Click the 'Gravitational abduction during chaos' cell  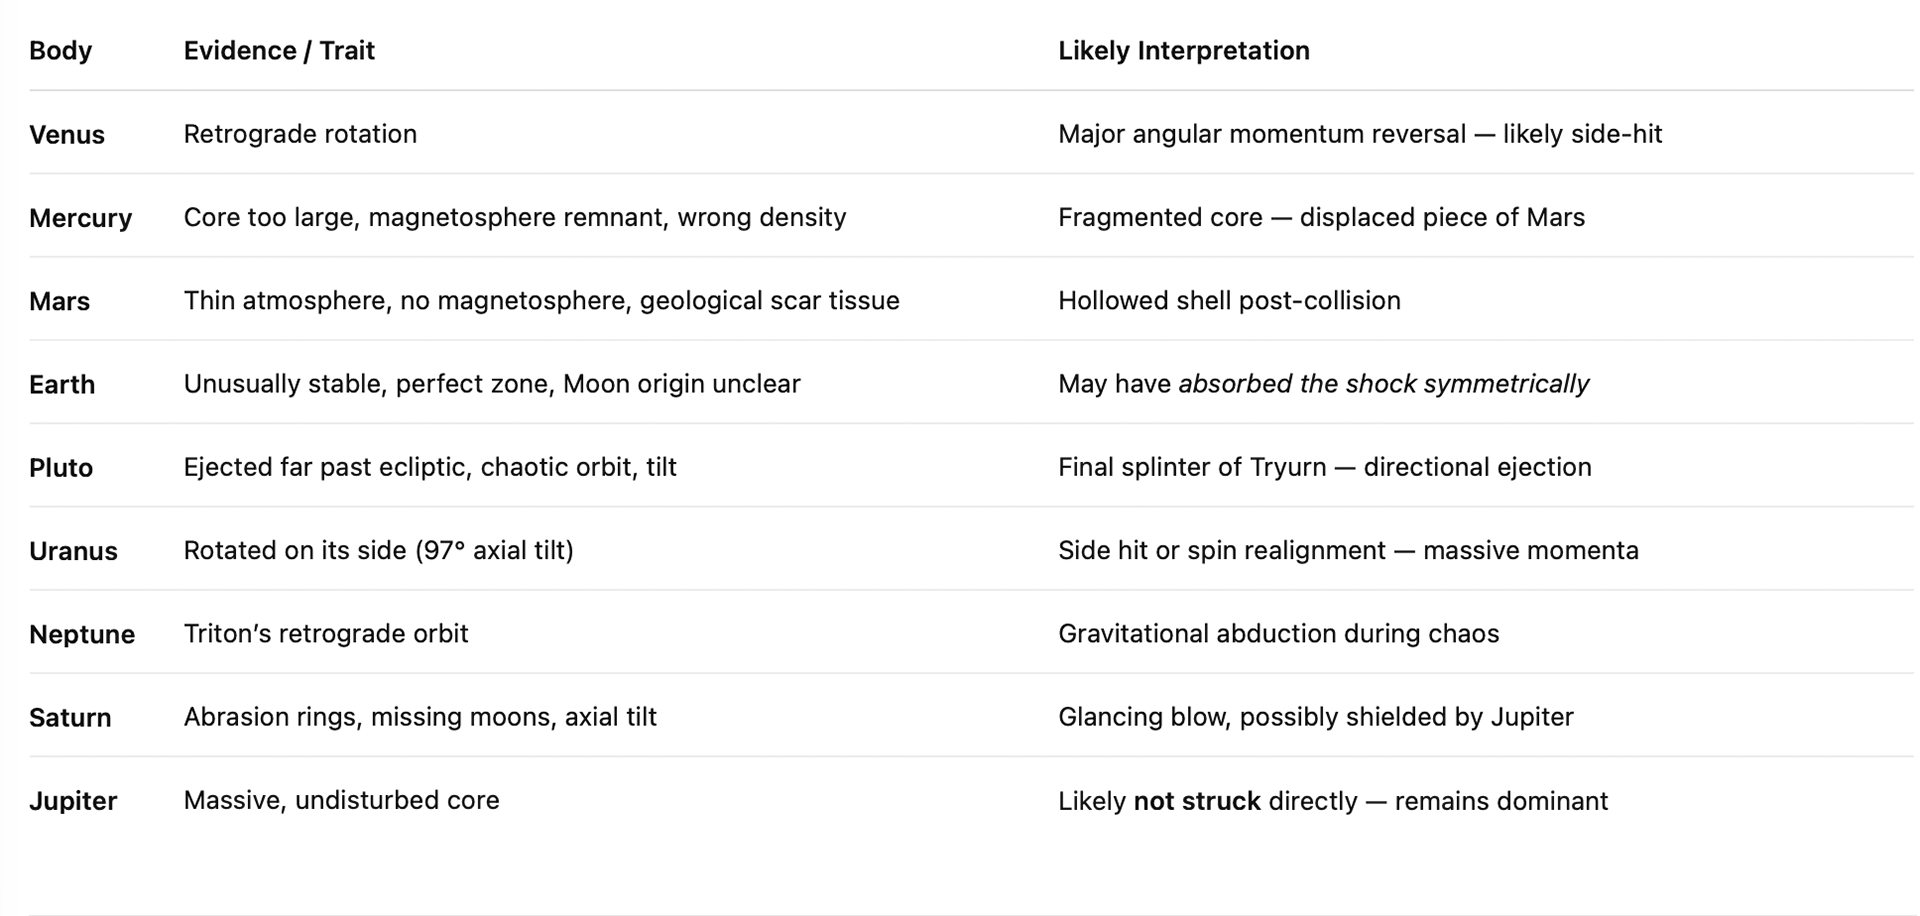click(1278, 633)
